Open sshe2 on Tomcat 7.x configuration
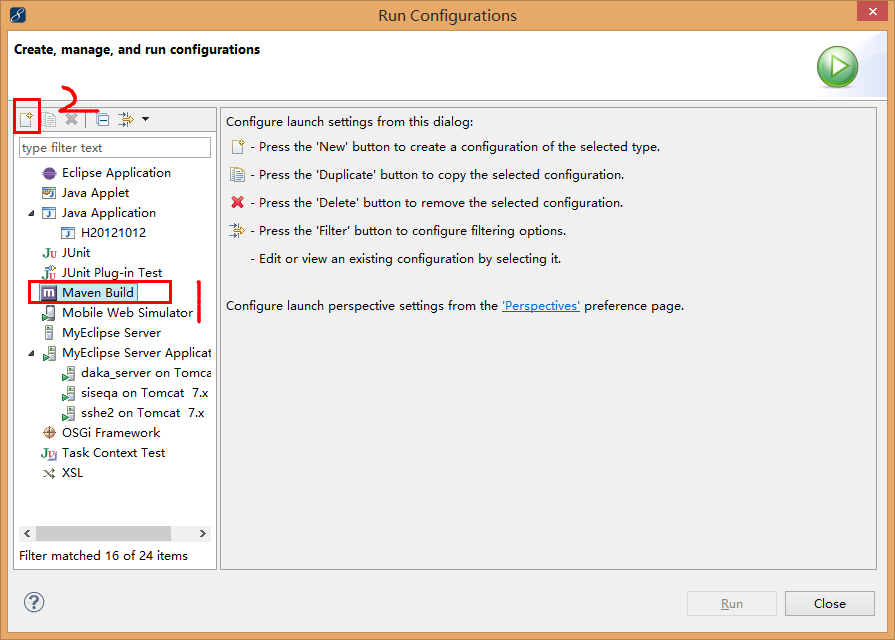Image resolution: width=895 pixels, height=640 pixels. coord(143,413)
